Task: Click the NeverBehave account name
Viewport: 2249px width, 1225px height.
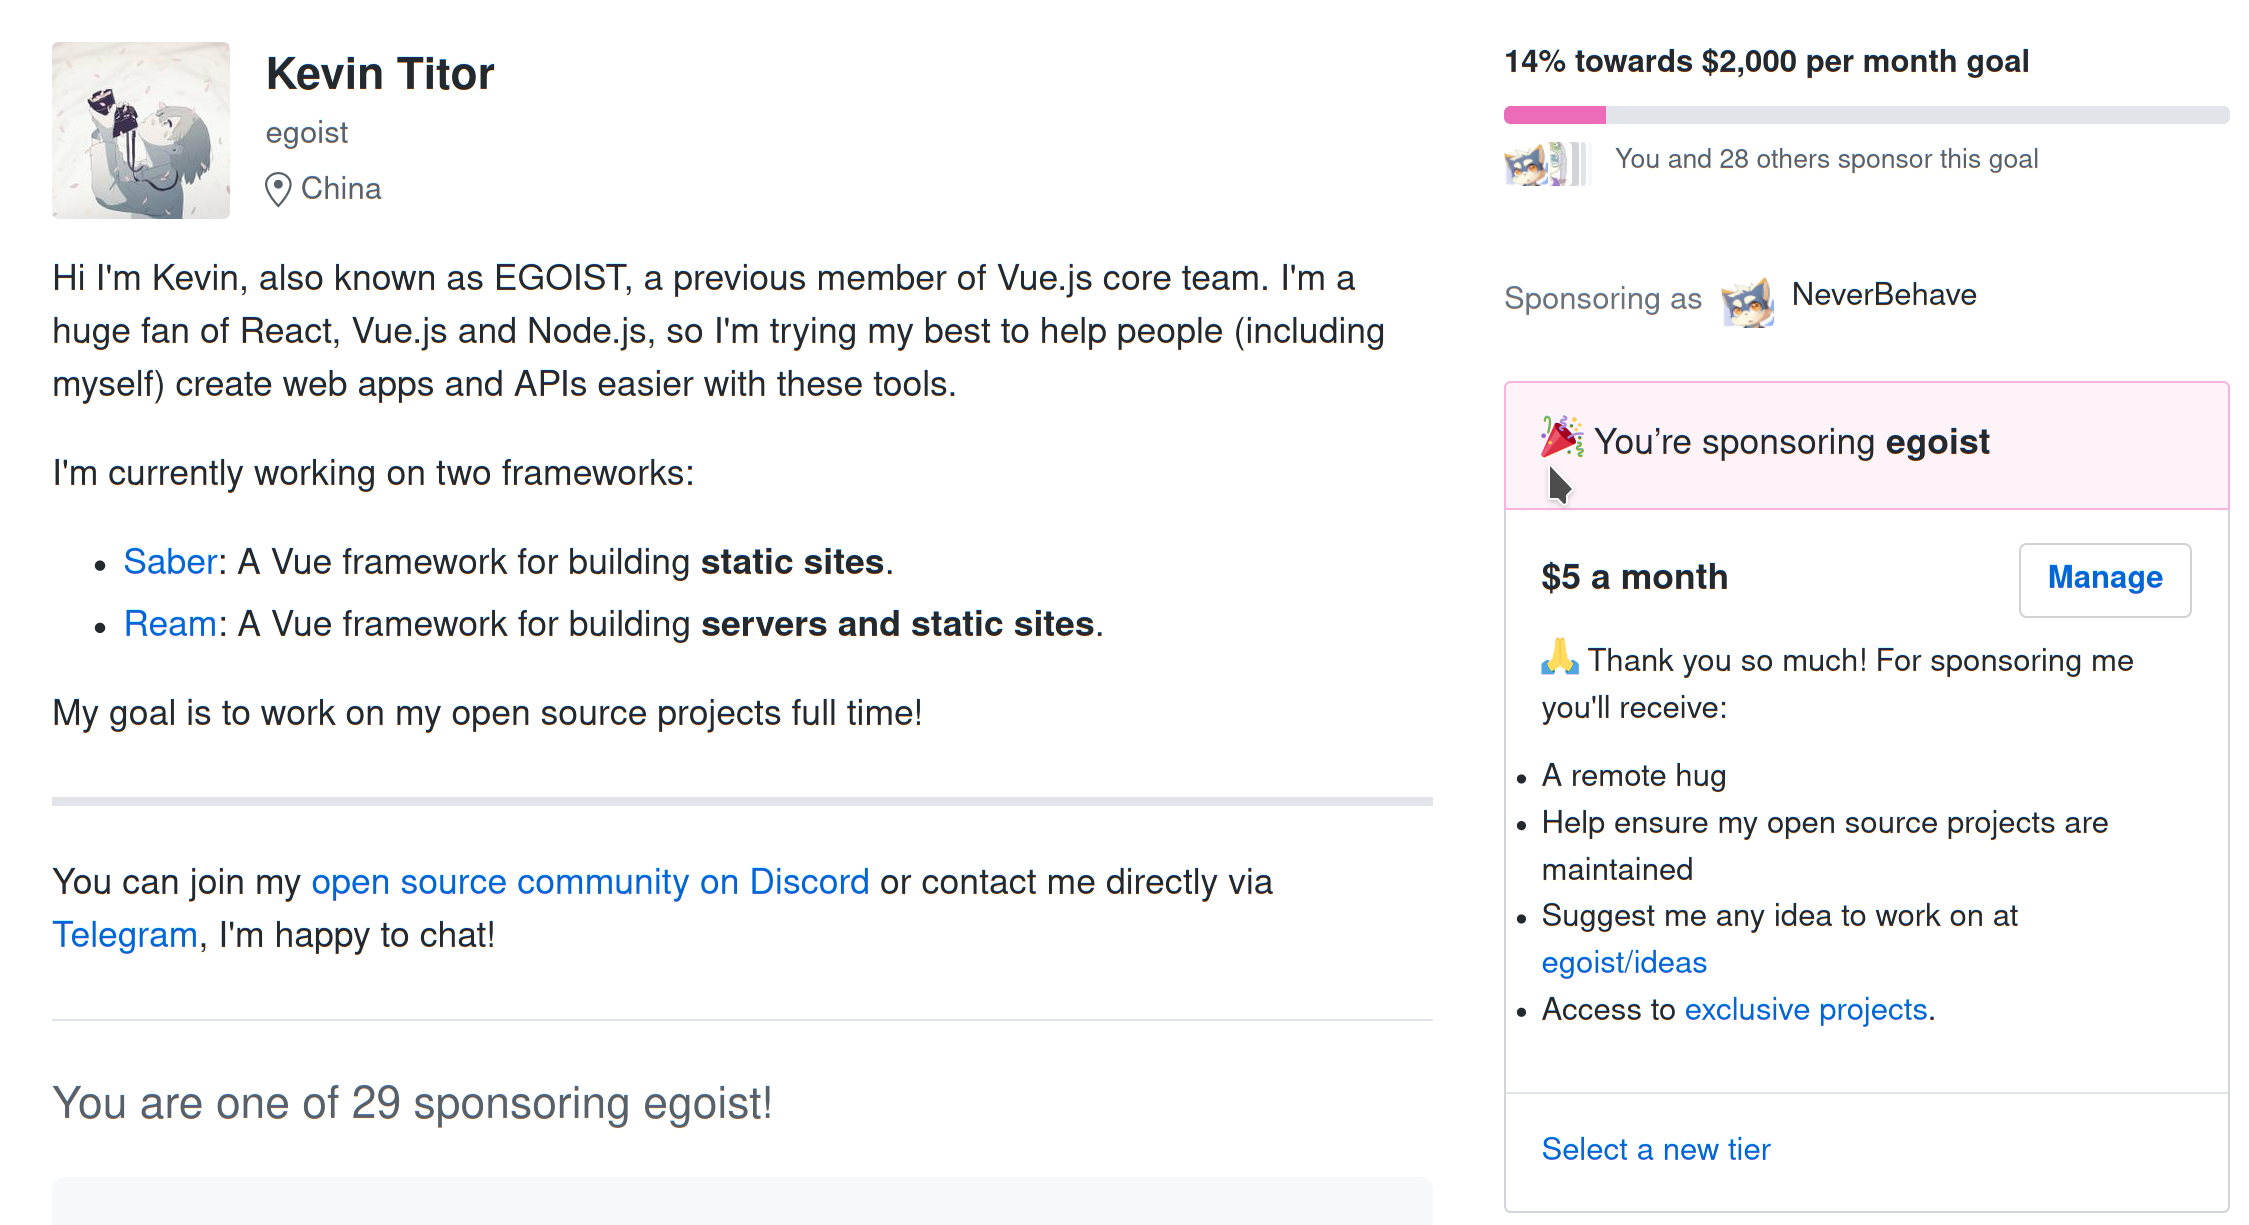Action: pyautogui.click(x=1883, y=295)
